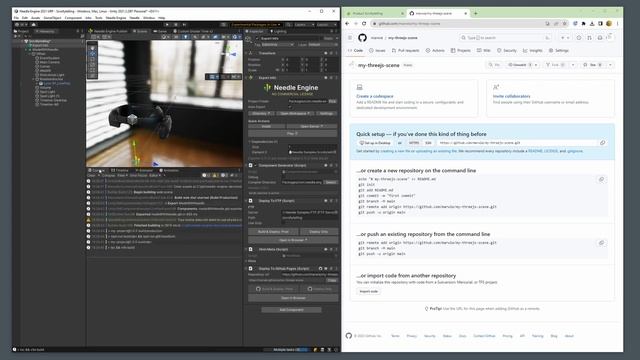This screenshot has height=360, width=640.
Task: Collapse the Deploy To FTP component
Action: pos(247,201)
